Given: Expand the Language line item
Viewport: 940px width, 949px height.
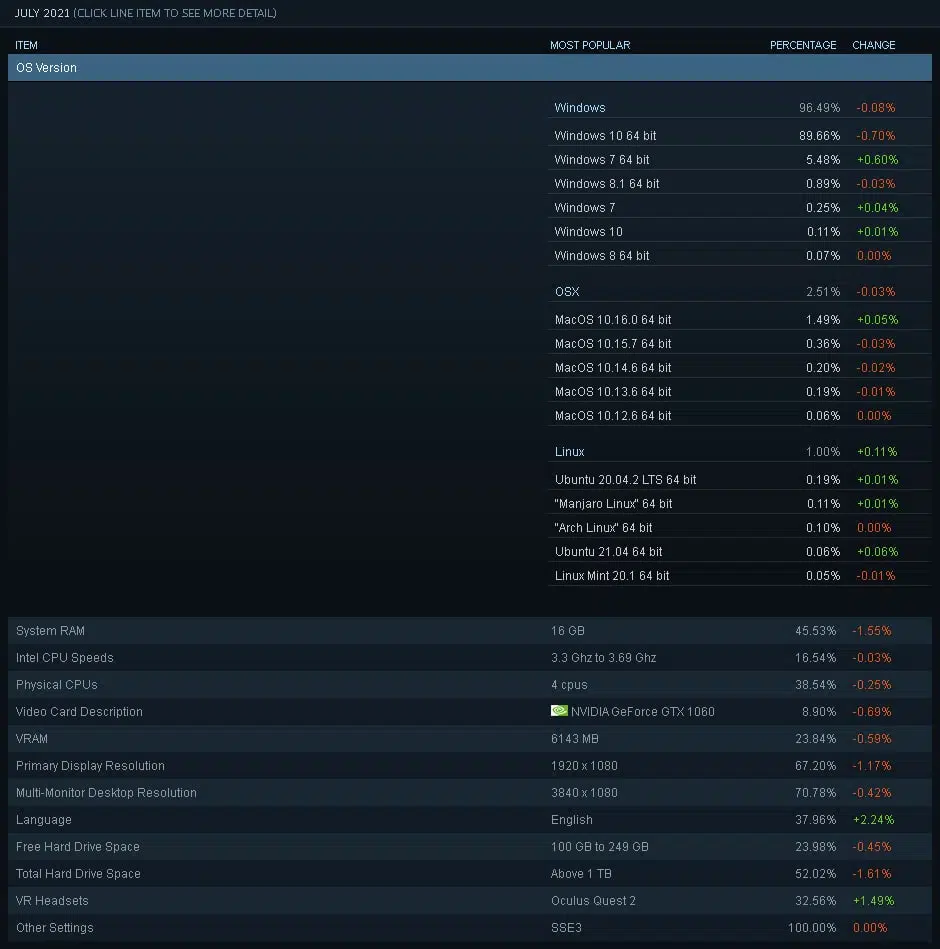Looking at the screenshot, I should [x=470, y=819].
